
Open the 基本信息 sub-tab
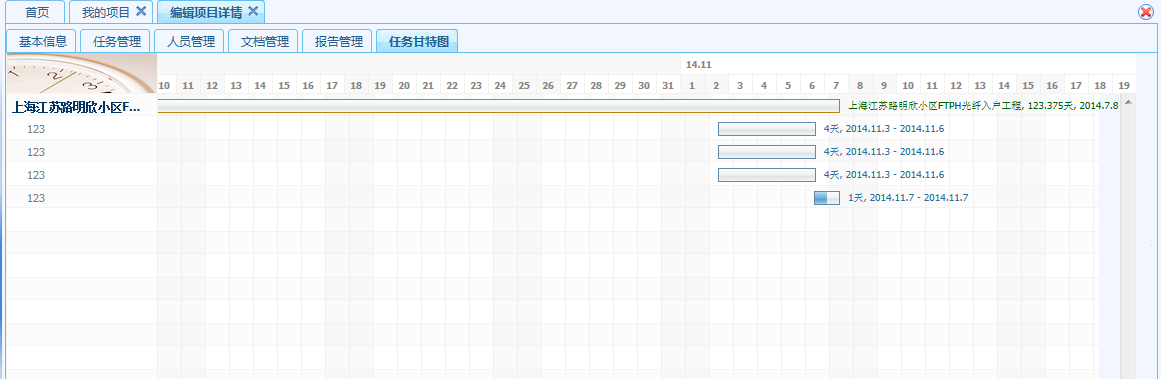coord(42,41)
